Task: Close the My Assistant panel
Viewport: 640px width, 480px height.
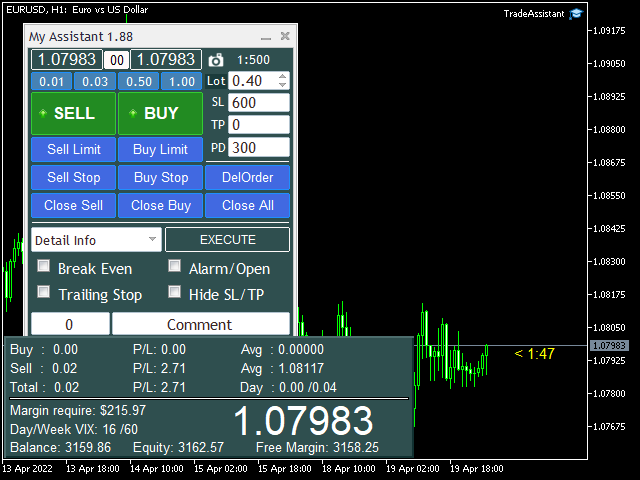Action: coord(285,36)
